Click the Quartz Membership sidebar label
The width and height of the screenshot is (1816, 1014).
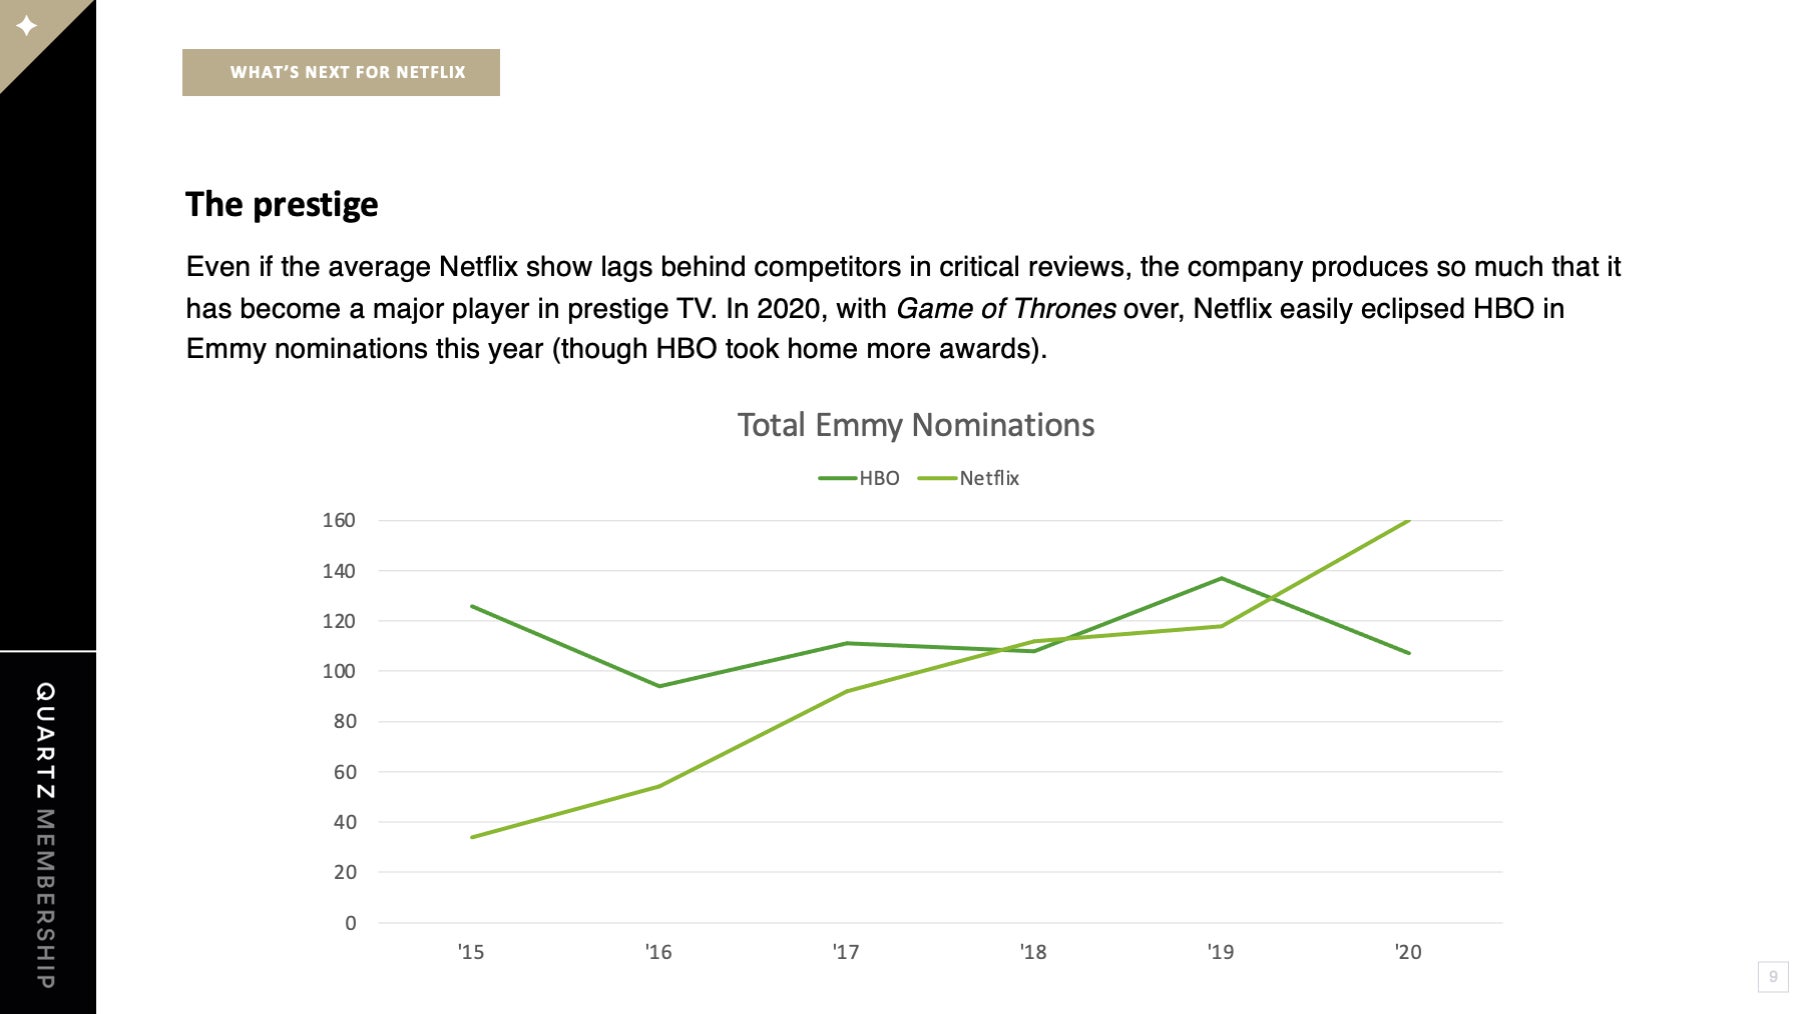(x=45, y=835)
